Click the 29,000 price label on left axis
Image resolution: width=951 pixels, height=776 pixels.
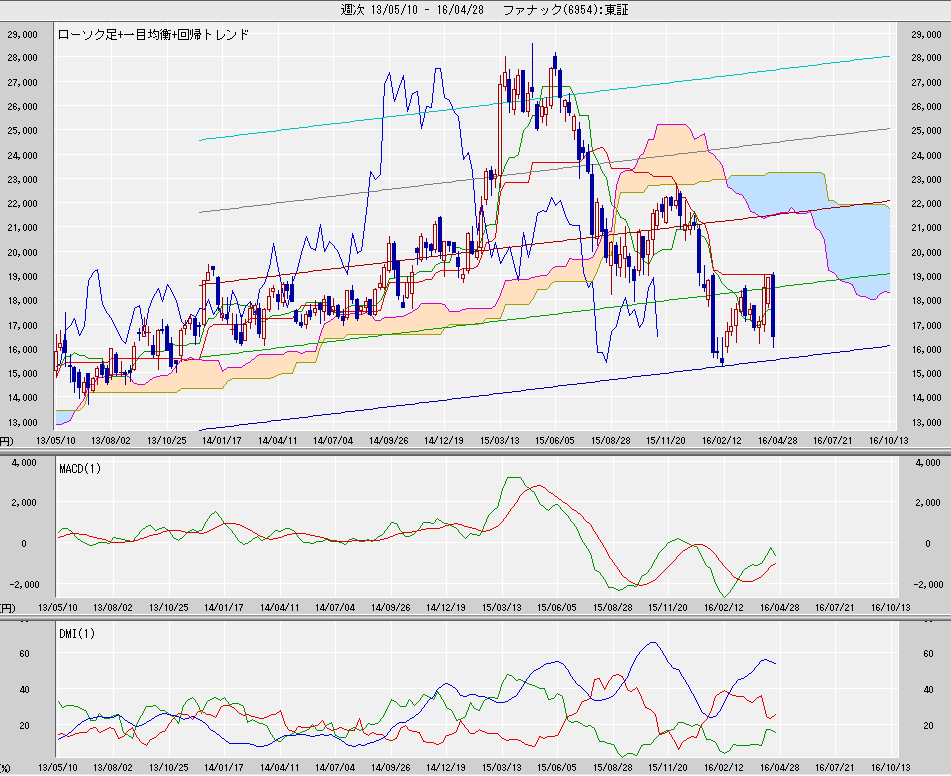(x=22, y=34)
